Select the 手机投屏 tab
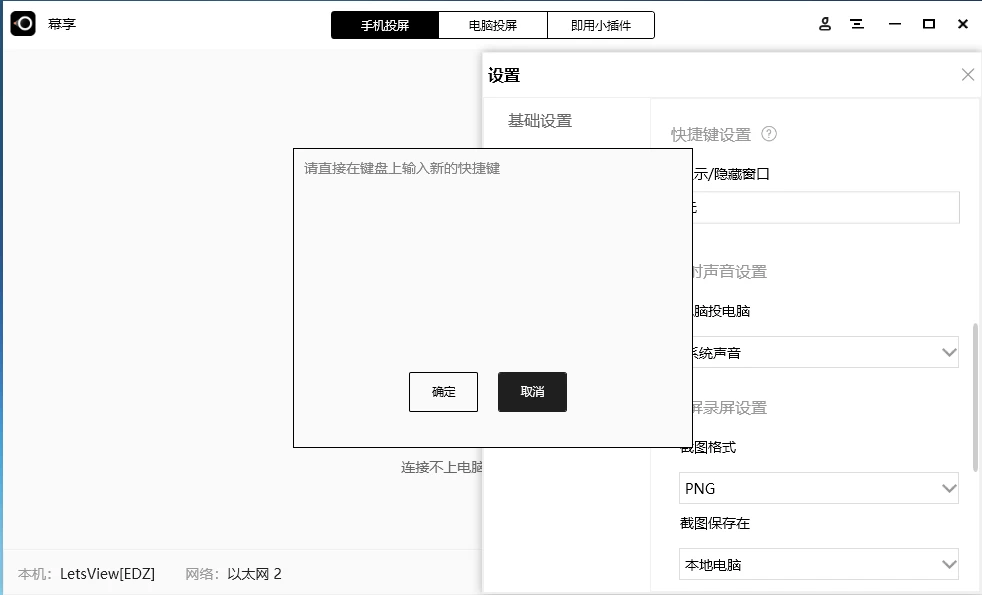The image size is (982, 595). pos(385,24)
